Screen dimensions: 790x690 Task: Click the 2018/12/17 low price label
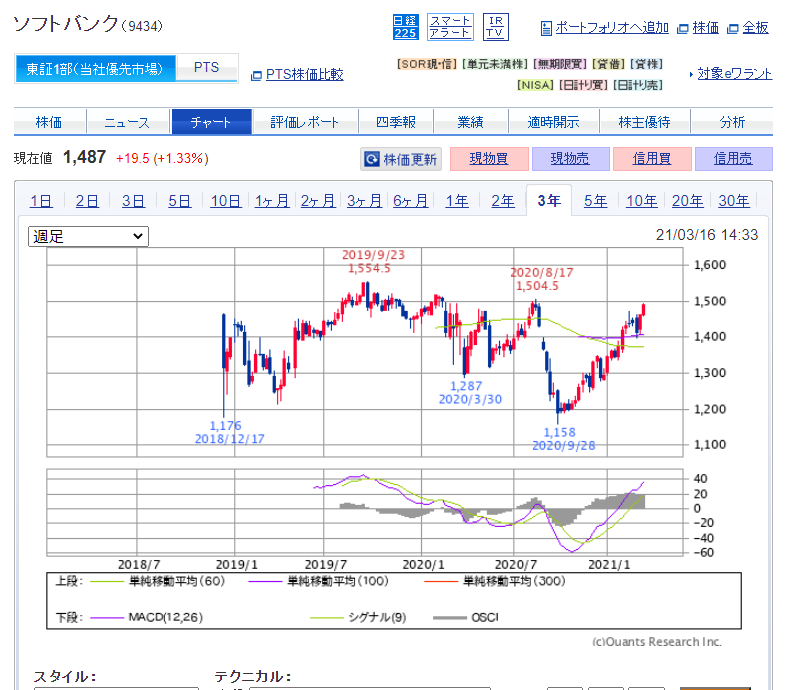230,432
